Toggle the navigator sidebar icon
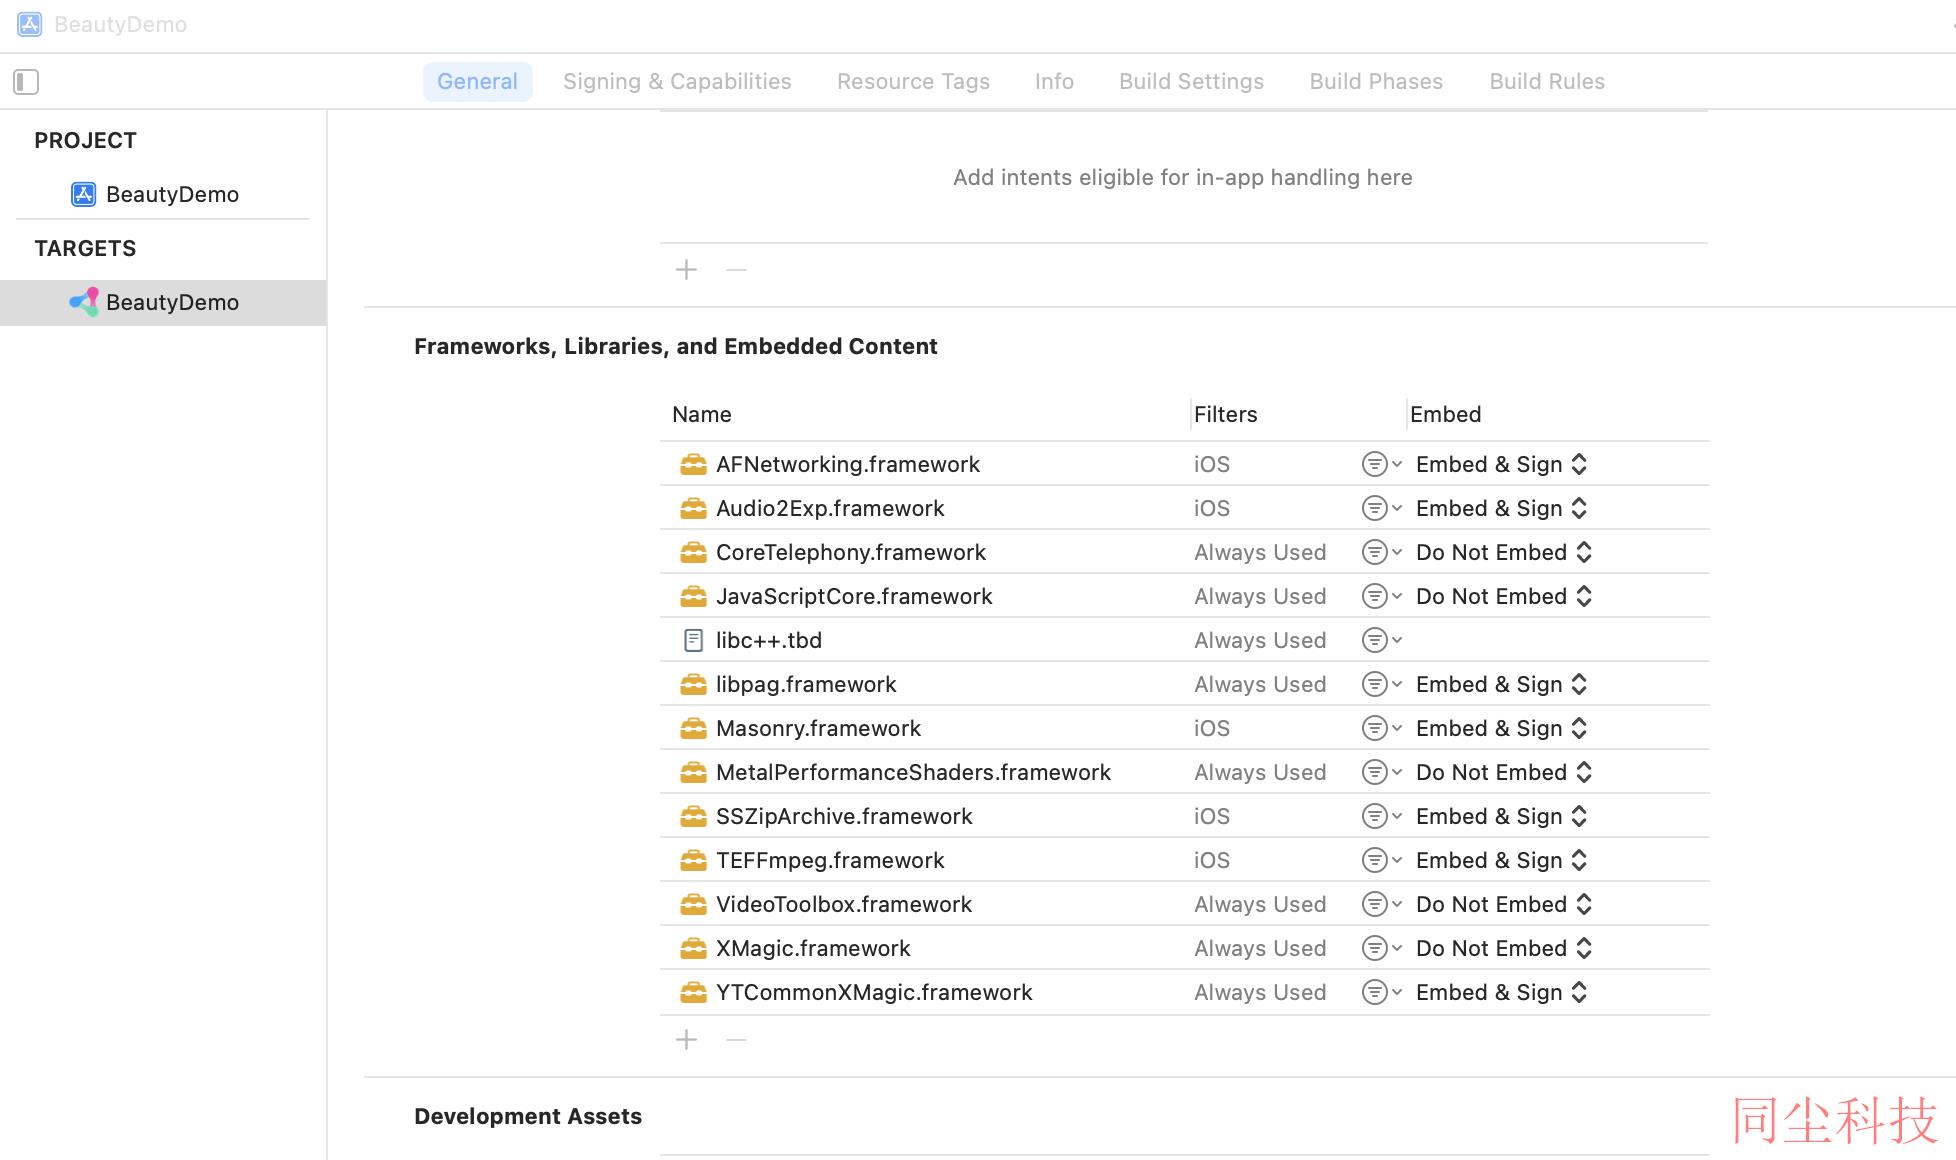 click(x=26, y=82)
